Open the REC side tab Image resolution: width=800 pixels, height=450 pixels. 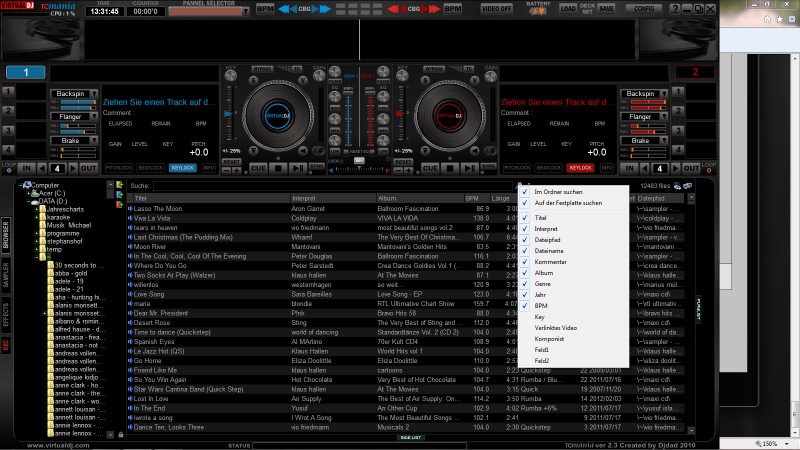click(6, 345)
